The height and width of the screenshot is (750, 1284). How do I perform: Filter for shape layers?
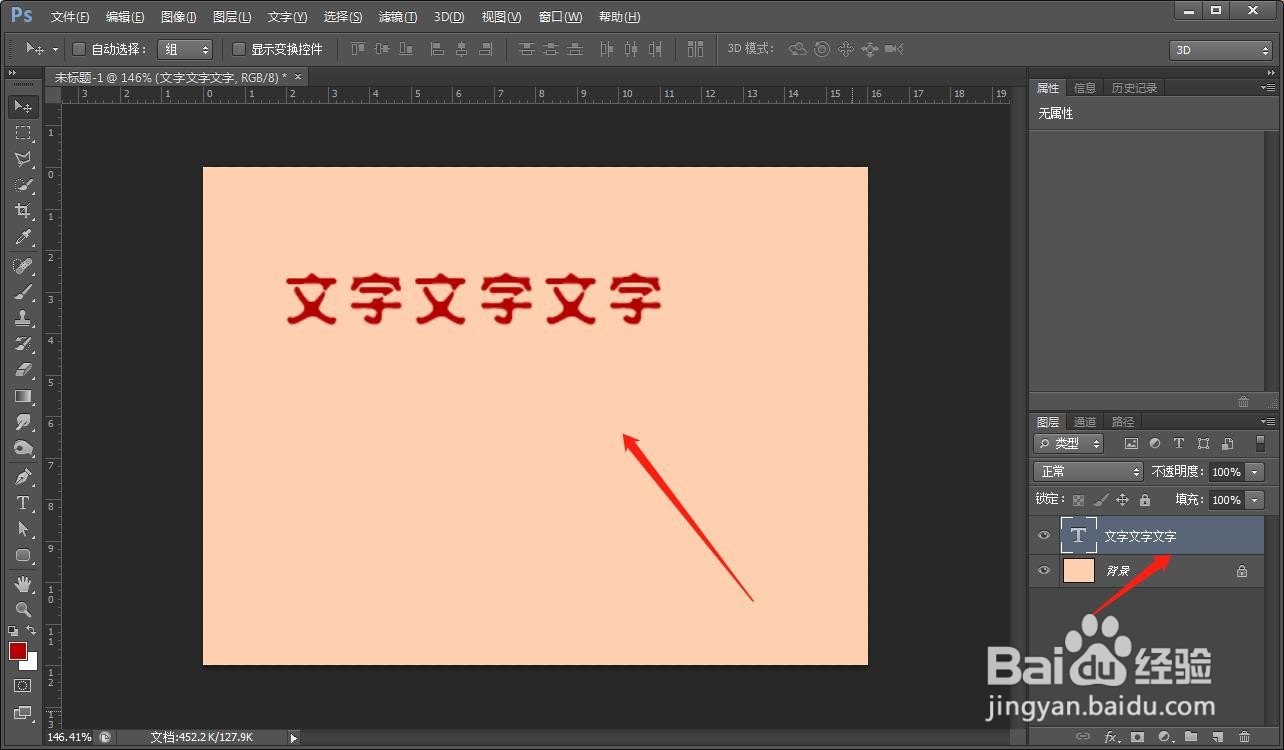pyautogui.click(x=1203, y=443)
